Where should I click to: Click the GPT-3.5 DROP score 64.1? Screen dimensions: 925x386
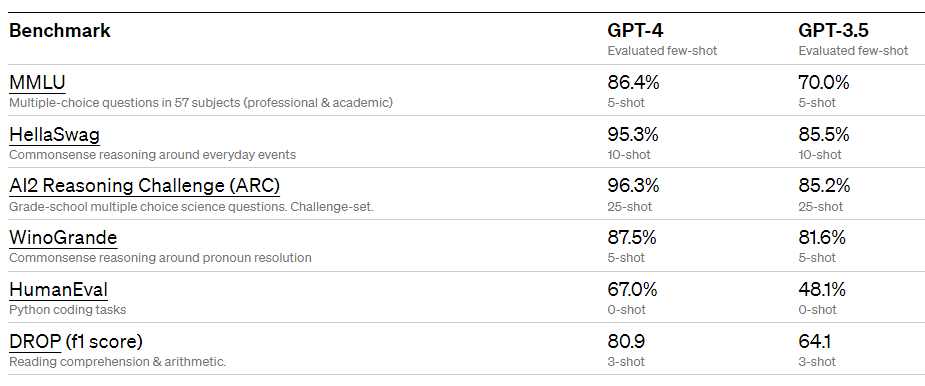click(815, 341)
